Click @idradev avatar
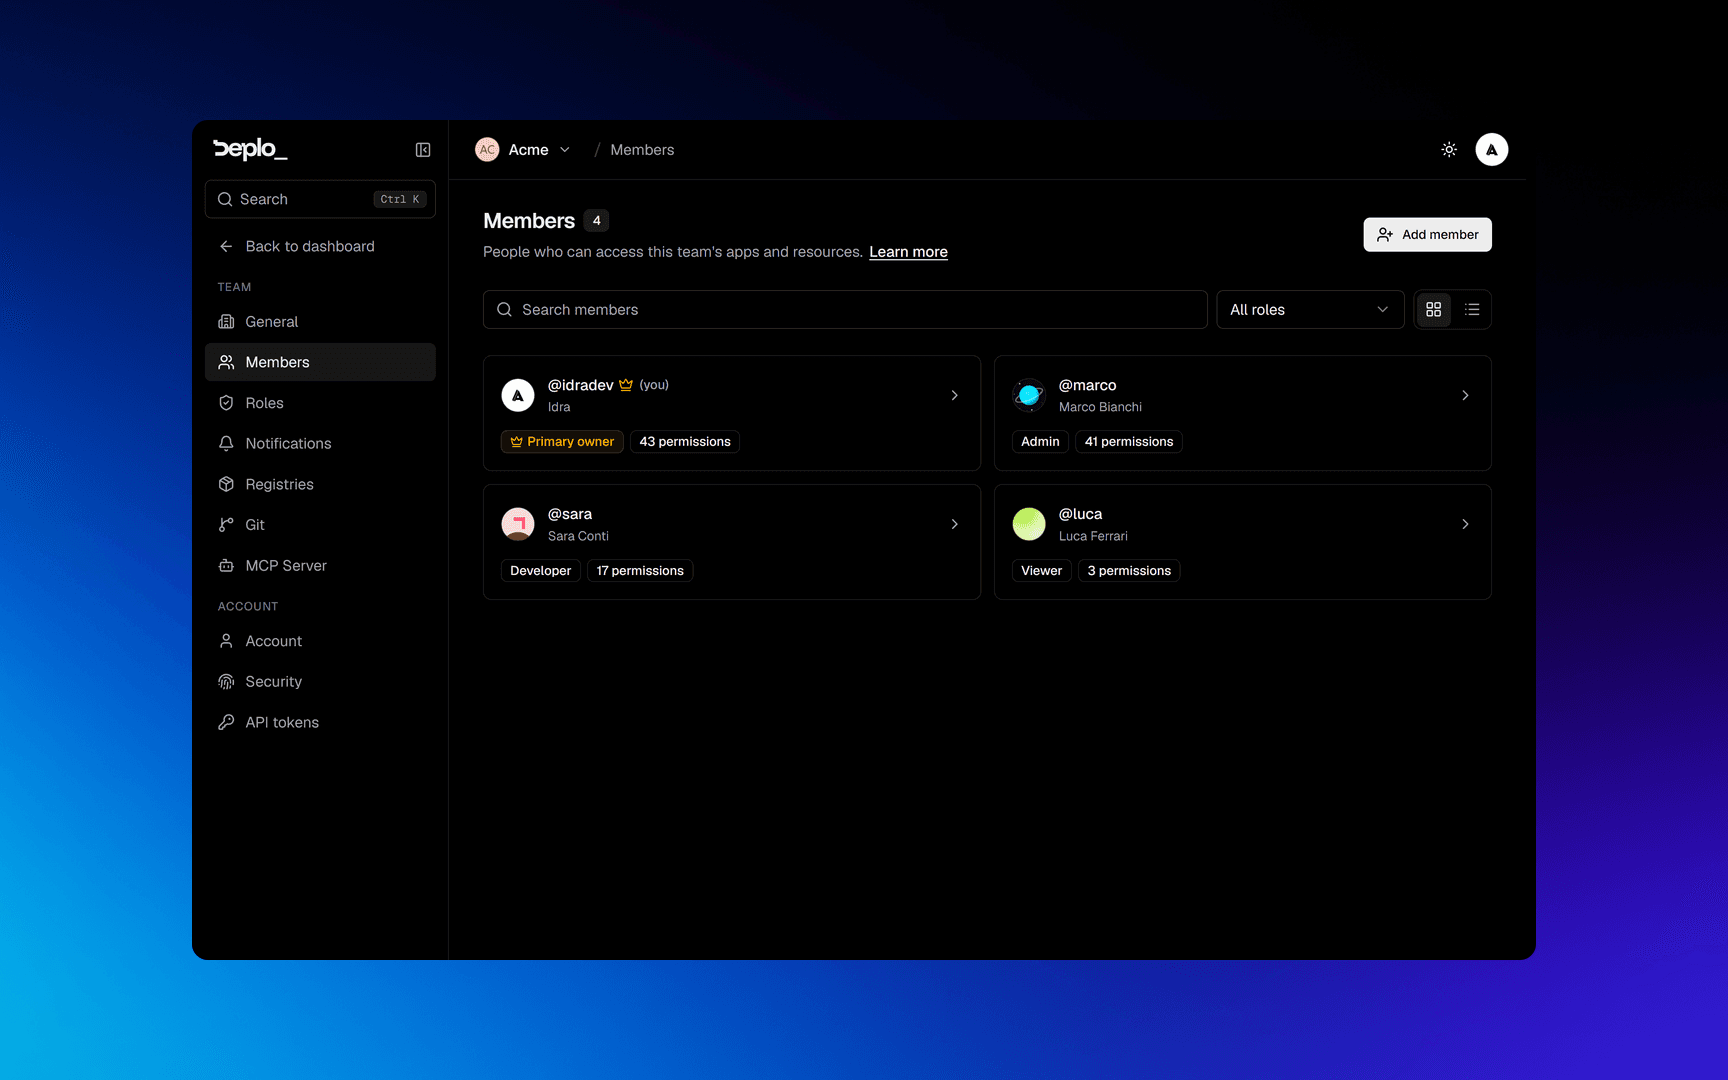 [x=518, y=395]
